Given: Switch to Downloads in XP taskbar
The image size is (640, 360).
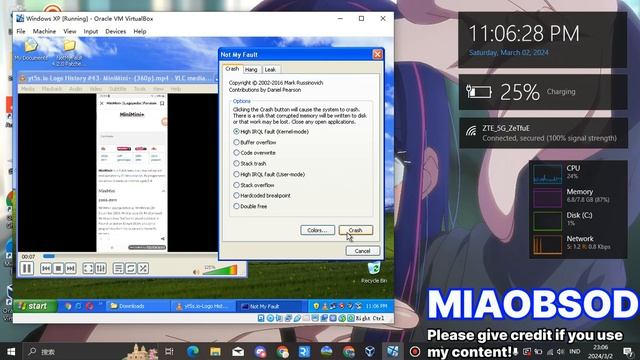Looking at the screenshot, I should click(138, 306).
